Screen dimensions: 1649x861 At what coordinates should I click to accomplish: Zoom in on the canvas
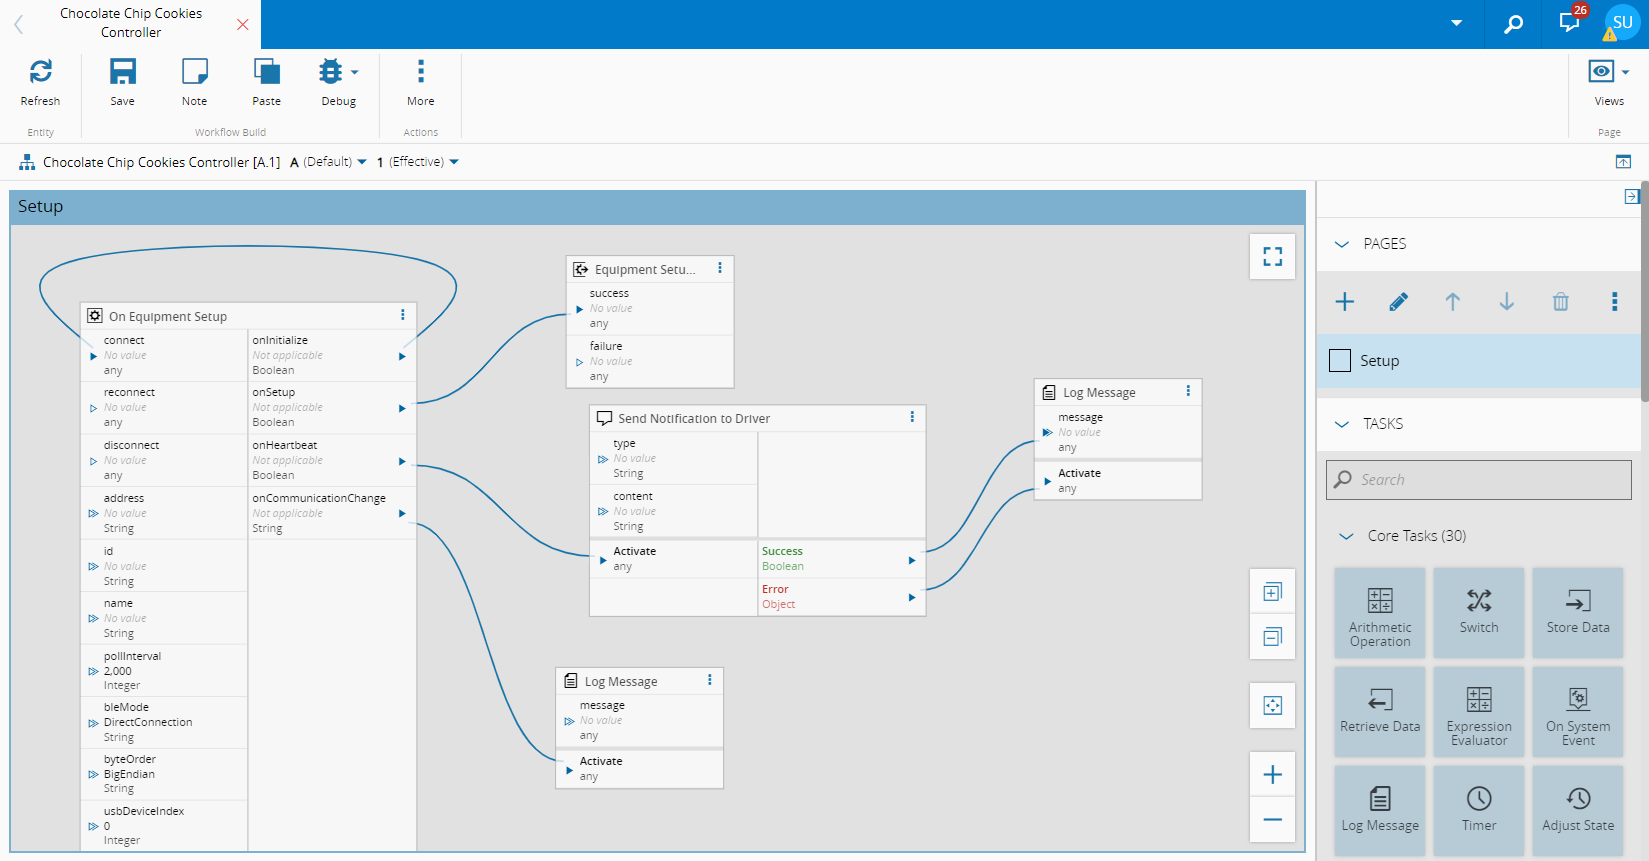point(1272,774)
